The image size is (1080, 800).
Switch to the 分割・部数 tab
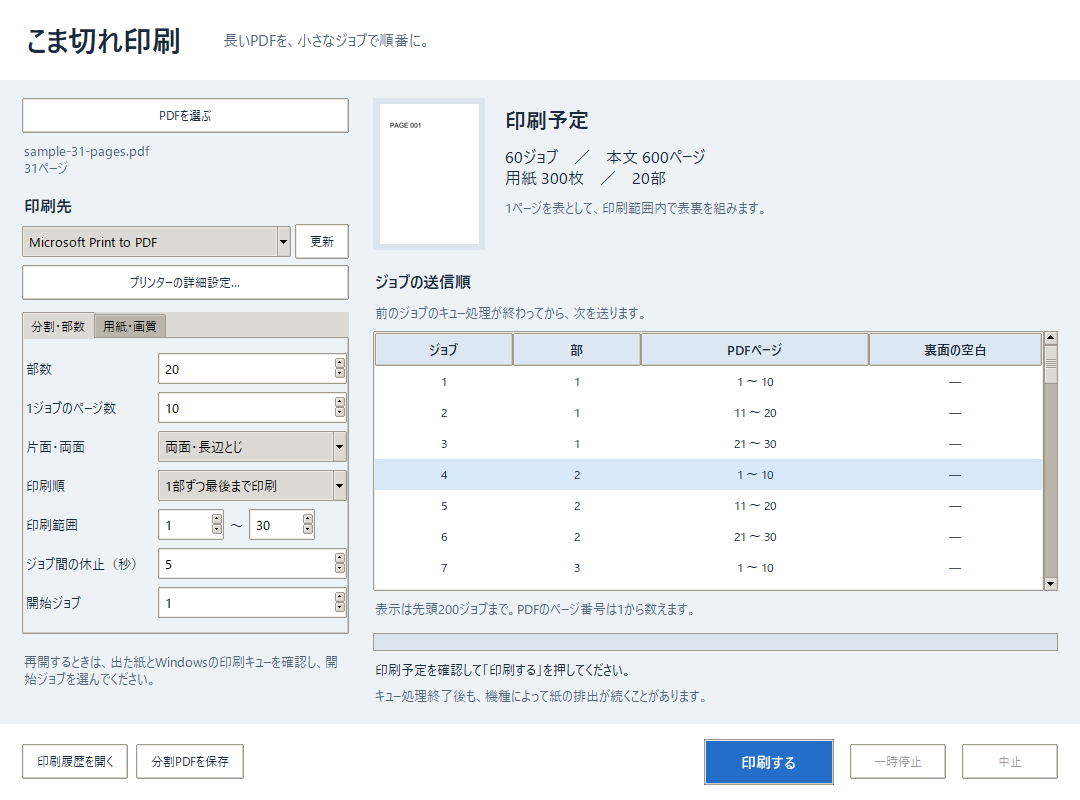(59, 326)
